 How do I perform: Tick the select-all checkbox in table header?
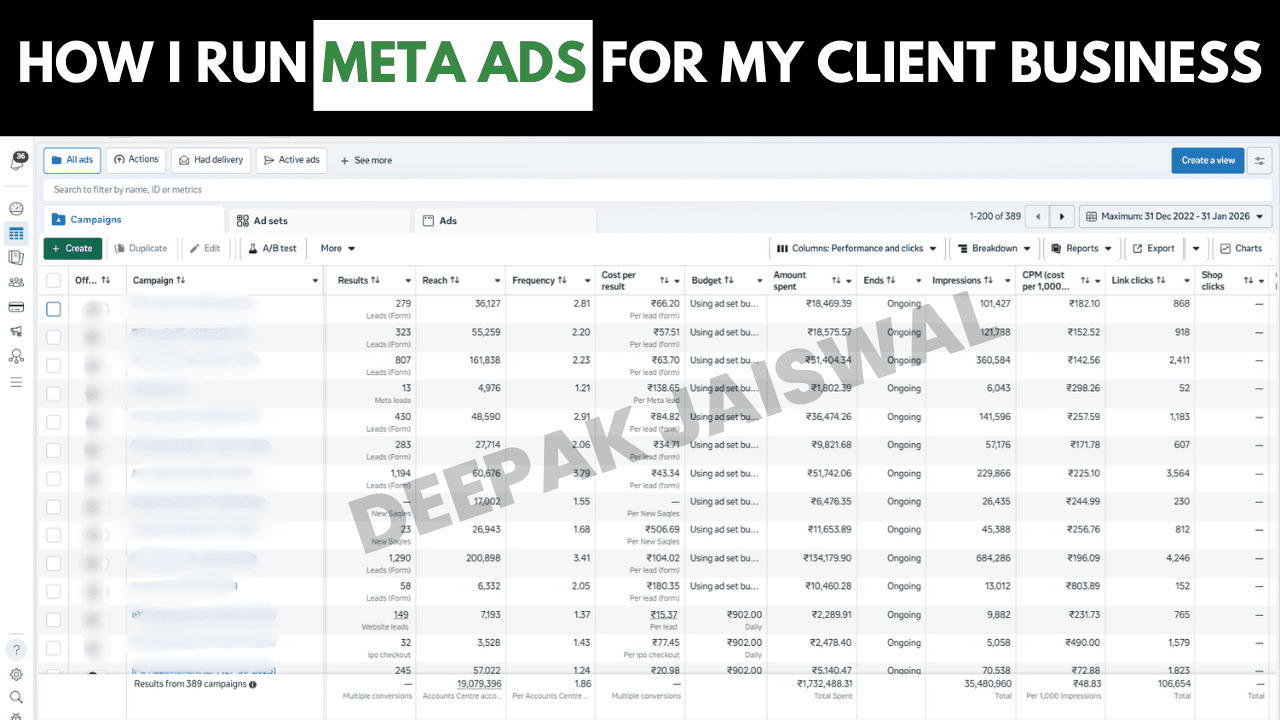pyautogui.click(x=54, y=281)
